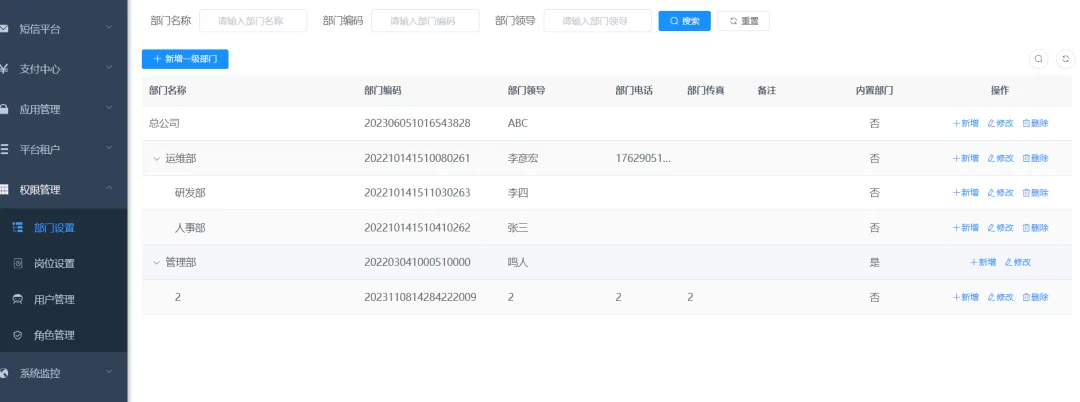Screen dimensions: 1080x402
Task: Focus the 部门领导 input field
Action: [597, 21]
